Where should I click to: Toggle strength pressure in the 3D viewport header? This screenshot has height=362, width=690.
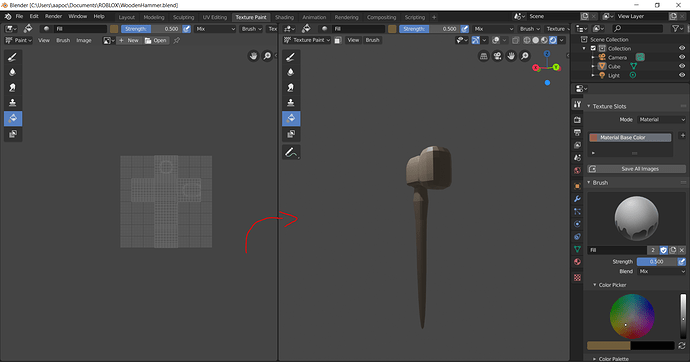click(x=465, y=29)
